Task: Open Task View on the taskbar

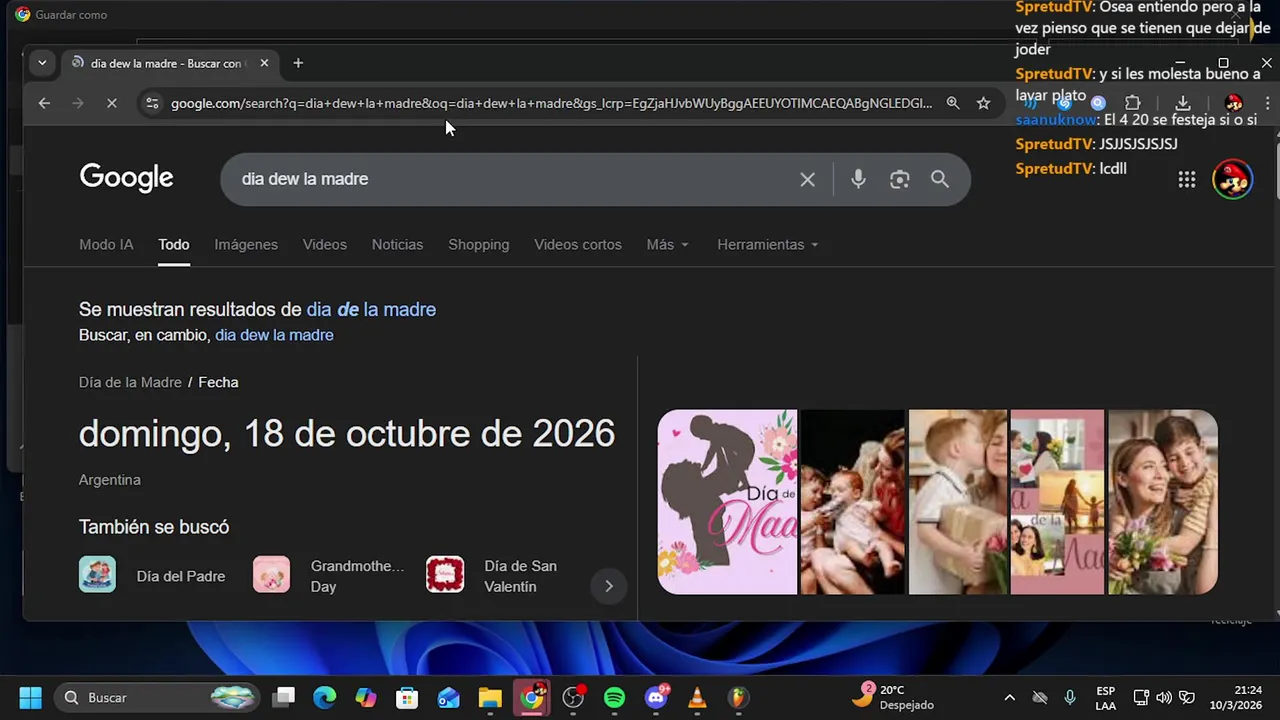Action: pos(285,697)
